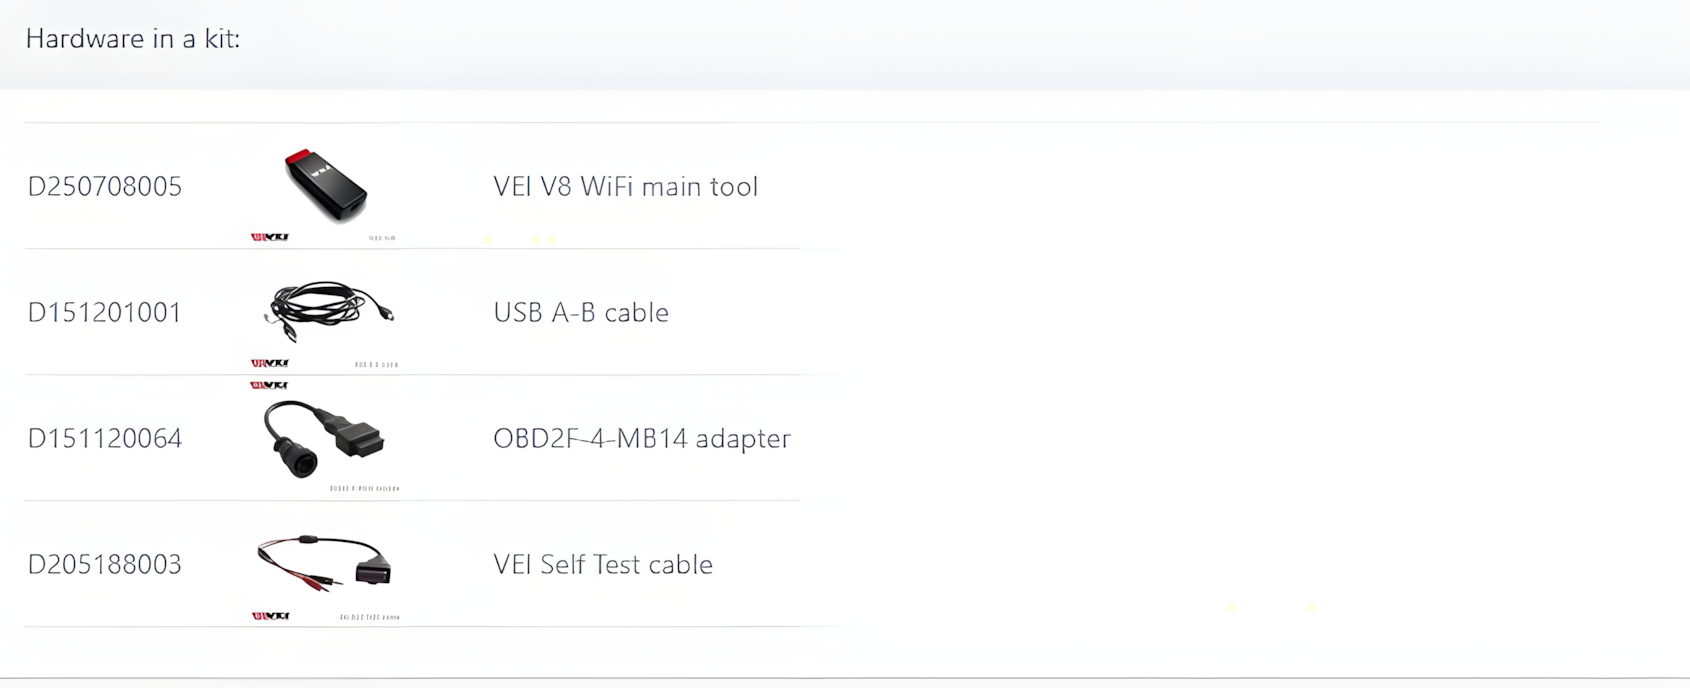Click the OBD2F-4-MB14 adapter label
Viewport: 1690px width, 688px height.
642,439
